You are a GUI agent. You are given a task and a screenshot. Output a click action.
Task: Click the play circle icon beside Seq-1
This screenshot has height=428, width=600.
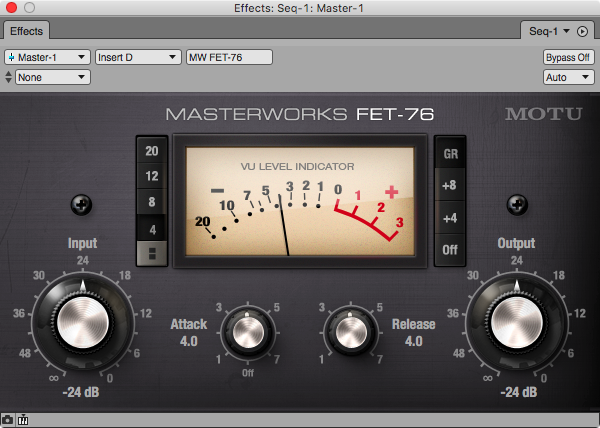[582, 31]
